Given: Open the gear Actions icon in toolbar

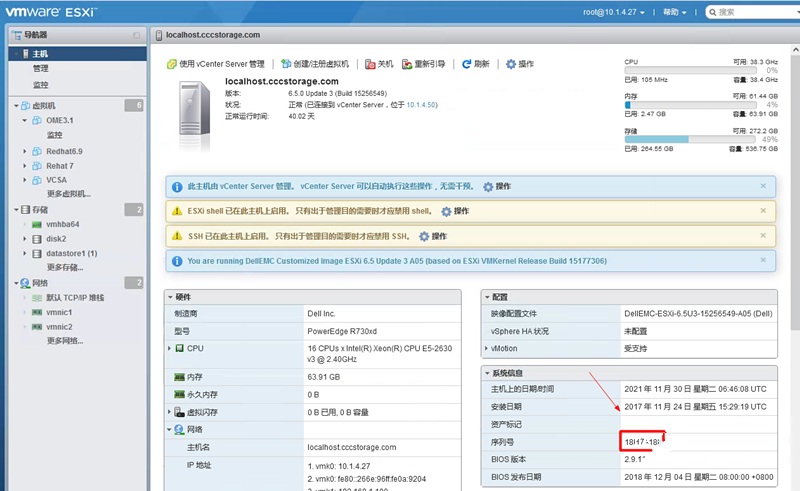Looking at the screenshot, I should point(511,64).
